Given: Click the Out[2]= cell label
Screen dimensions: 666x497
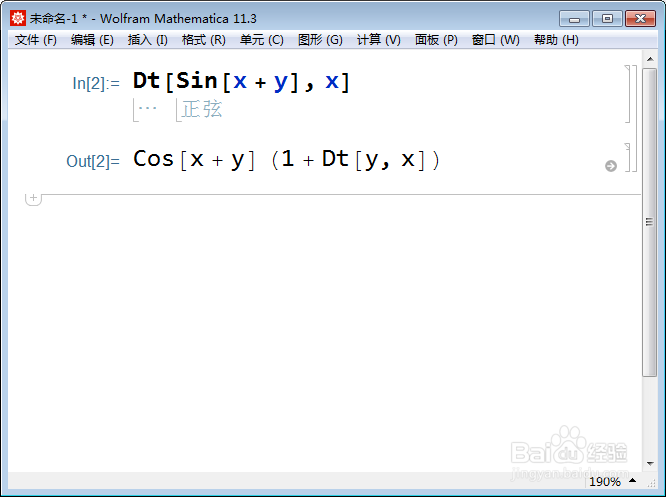Looking at the screenshot, I should (x=93, y=161).
